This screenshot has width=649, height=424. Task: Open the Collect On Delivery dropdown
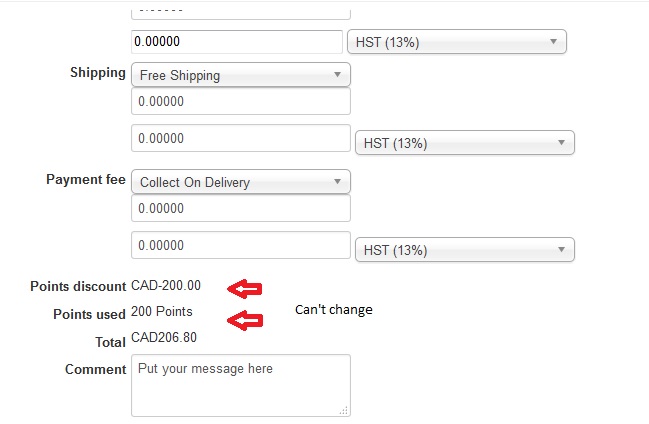coord(240,182)
